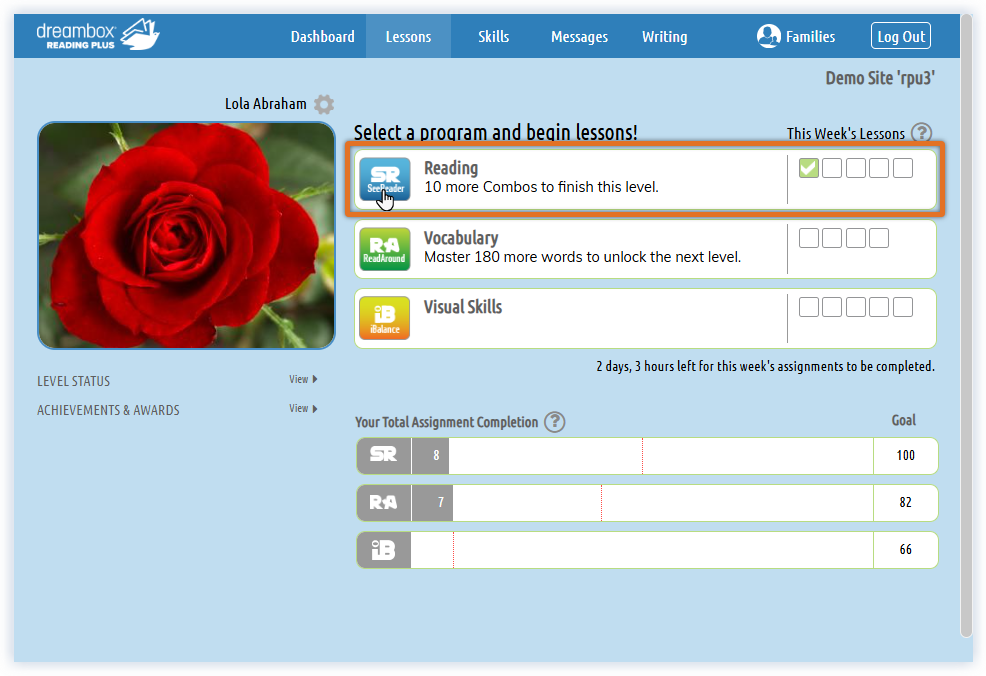Open the SeeReader program icon

pyautogui.click(x=385, y=179)
